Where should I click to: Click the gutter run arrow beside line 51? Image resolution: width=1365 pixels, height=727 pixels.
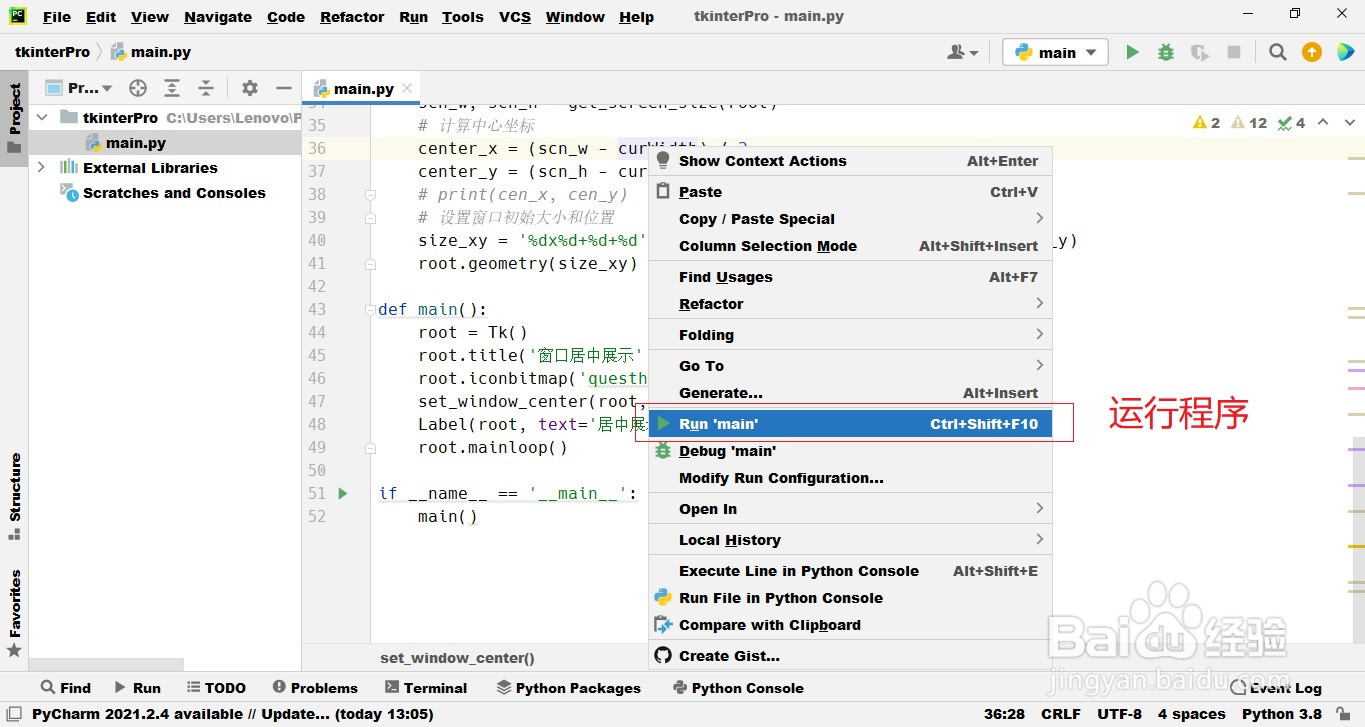click(343, 493)
